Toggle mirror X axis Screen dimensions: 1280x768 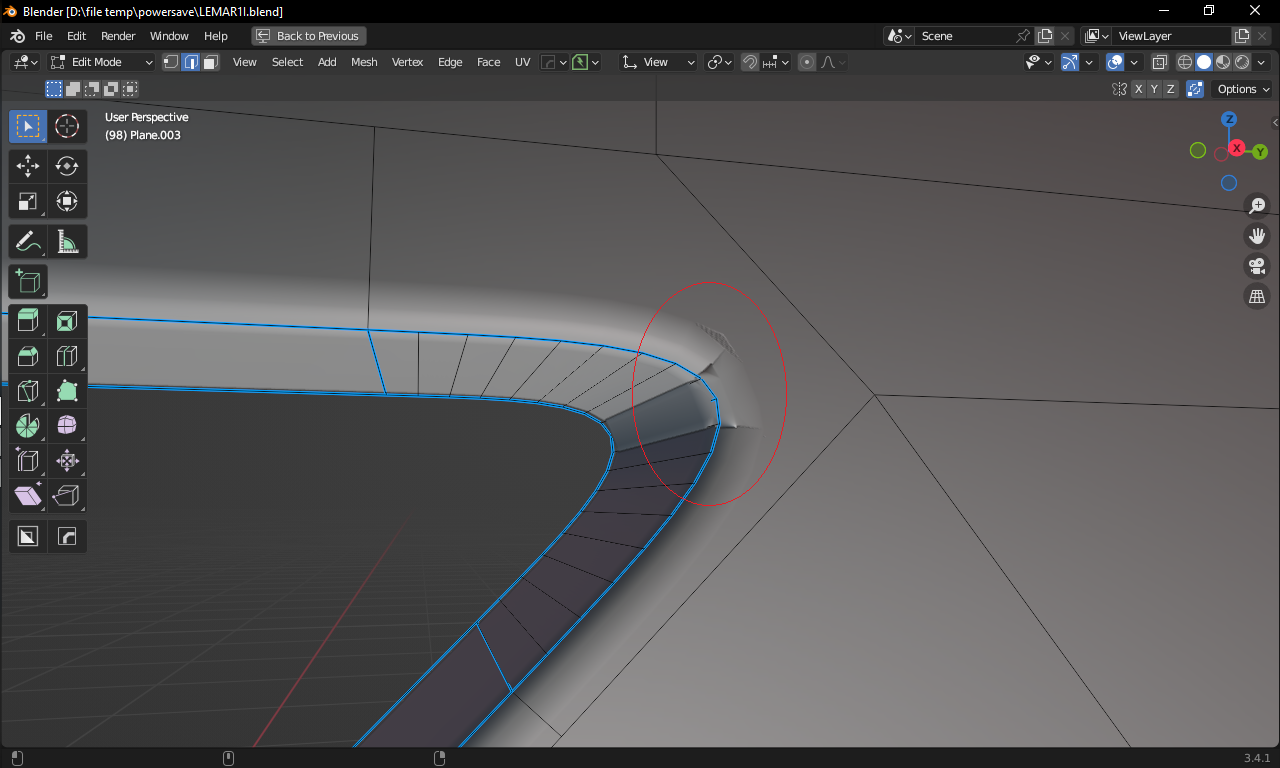click(1138, 89)
